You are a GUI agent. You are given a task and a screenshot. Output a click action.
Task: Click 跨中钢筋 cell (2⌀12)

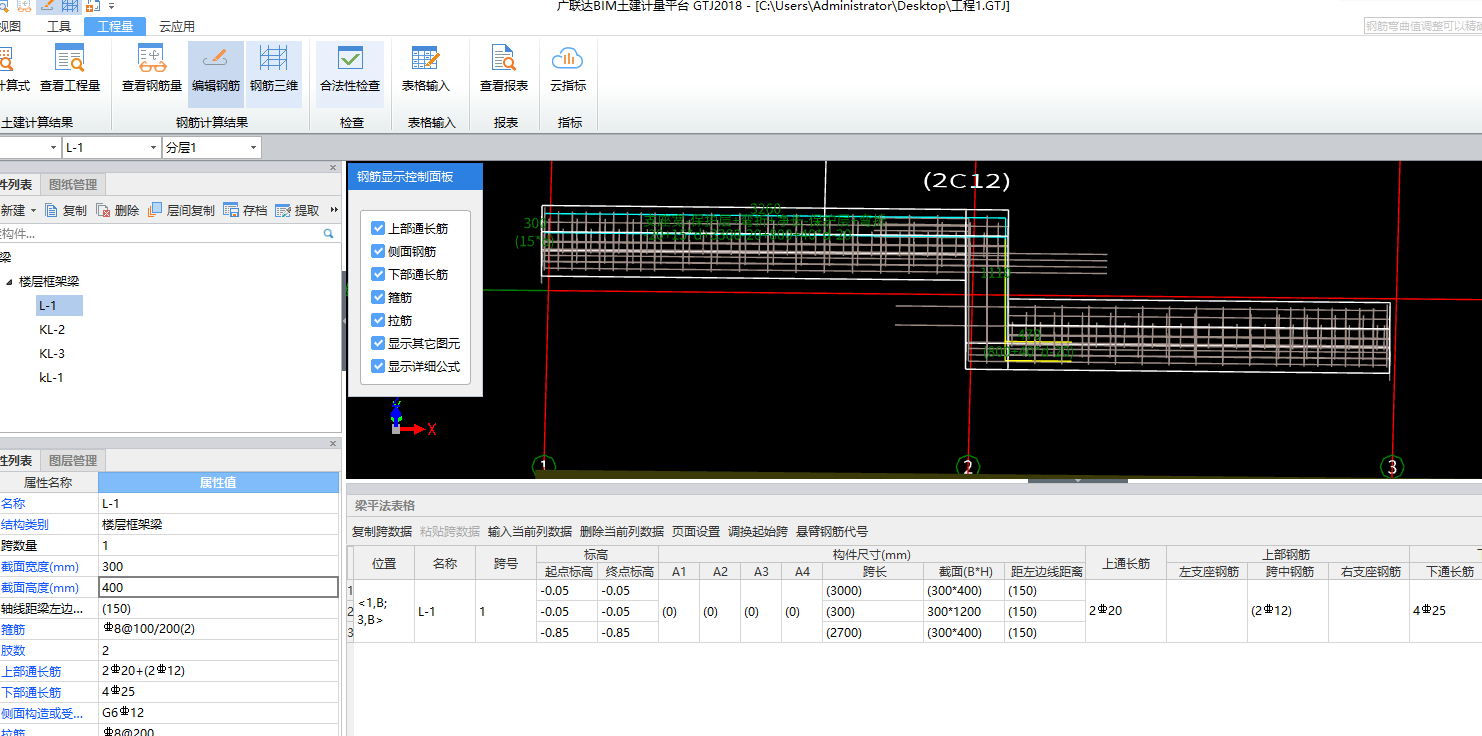coord(1288,611)
